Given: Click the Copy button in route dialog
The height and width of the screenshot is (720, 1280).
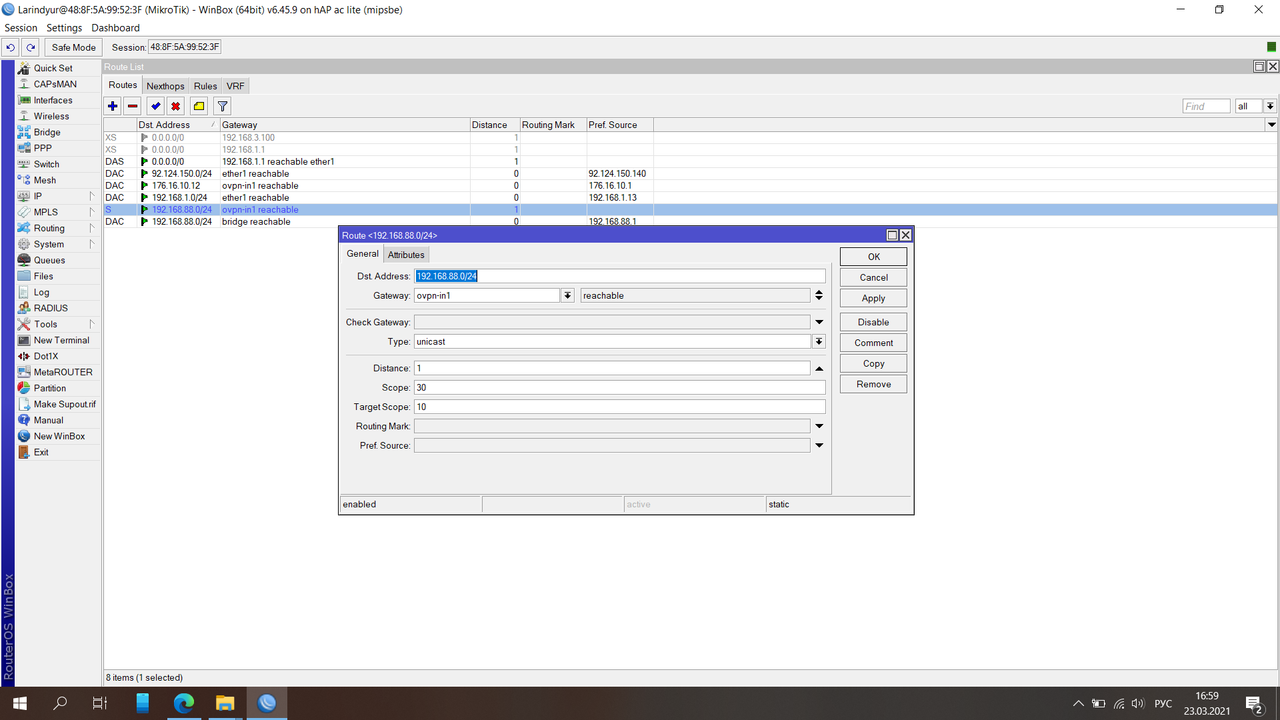Looking at the screenshot, I should 874,364.
